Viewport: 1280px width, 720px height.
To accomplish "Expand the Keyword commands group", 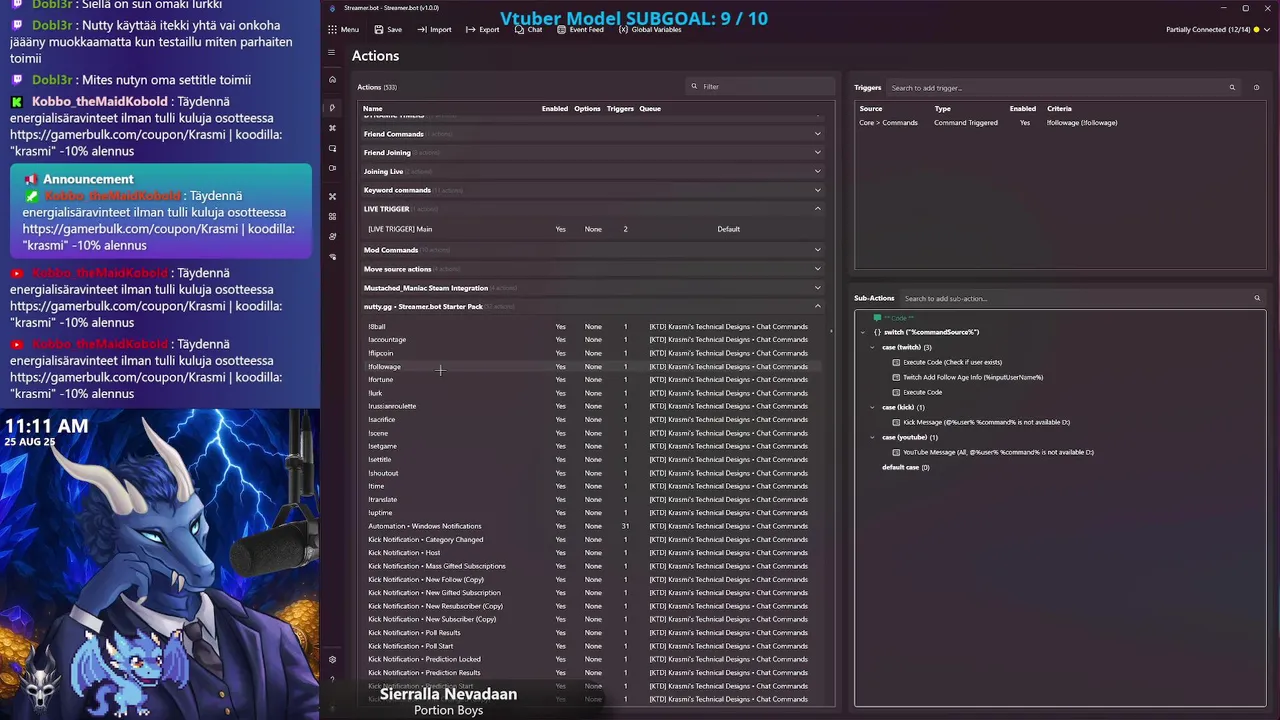I will 817,190.
